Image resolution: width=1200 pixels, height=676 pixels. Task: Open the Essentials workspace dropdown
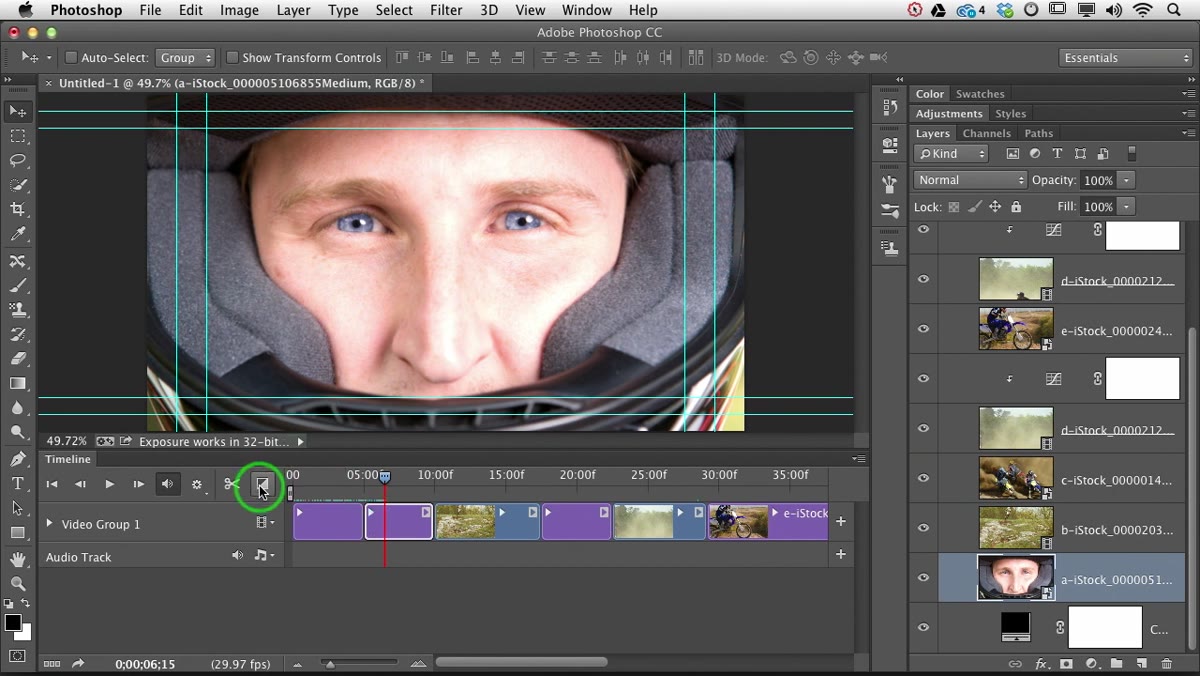click(x=1125, y=58)
